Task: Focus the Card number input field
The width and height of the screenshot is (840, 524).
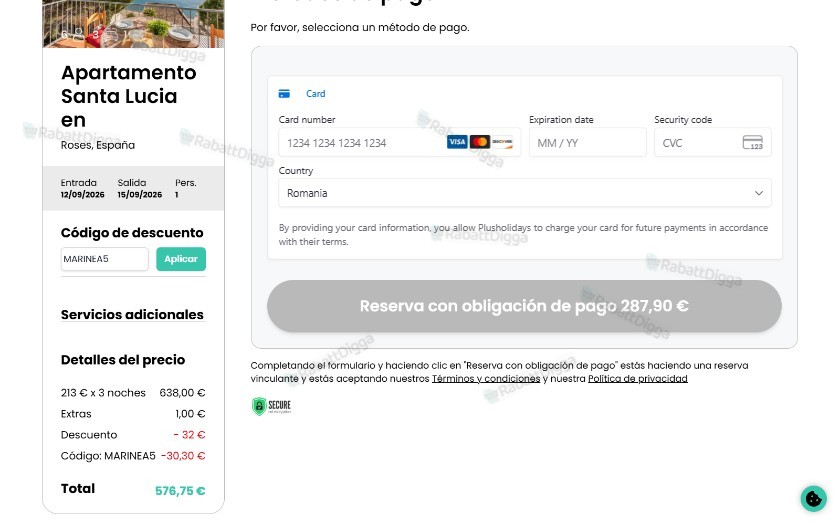Action: 399,143
